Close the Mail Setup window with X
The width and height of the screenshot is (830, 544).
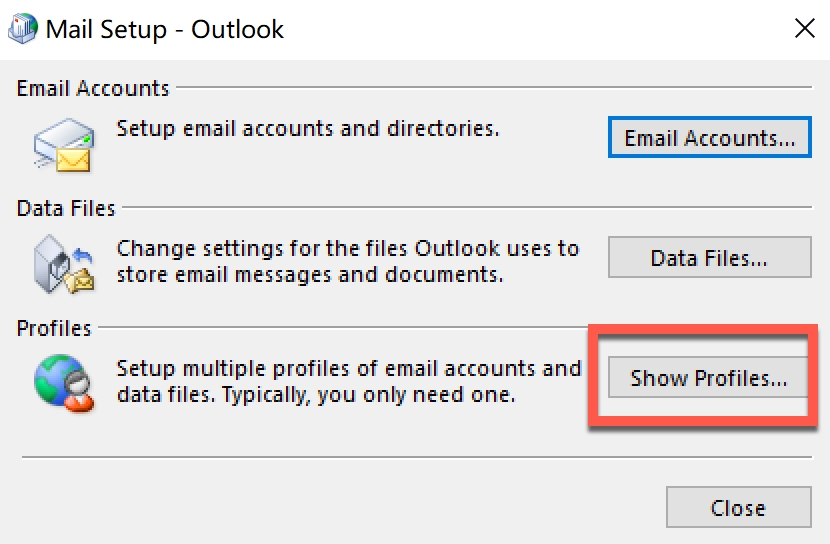pos(804,28)
